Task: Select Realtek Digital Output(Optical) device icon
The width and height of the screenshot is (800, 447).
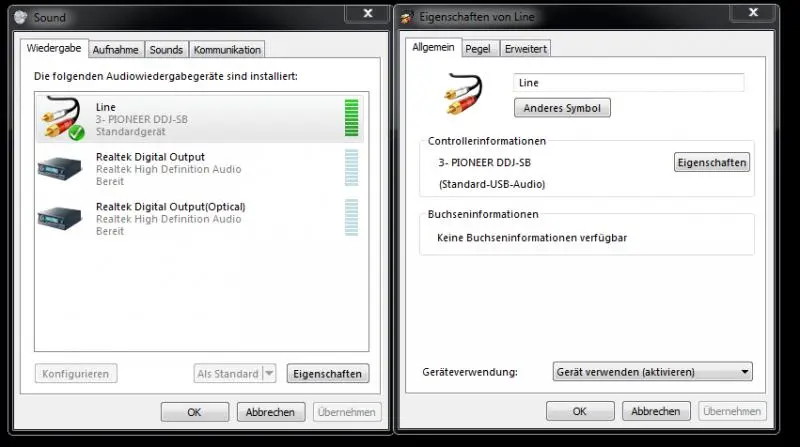Action: tap(61, 217)
